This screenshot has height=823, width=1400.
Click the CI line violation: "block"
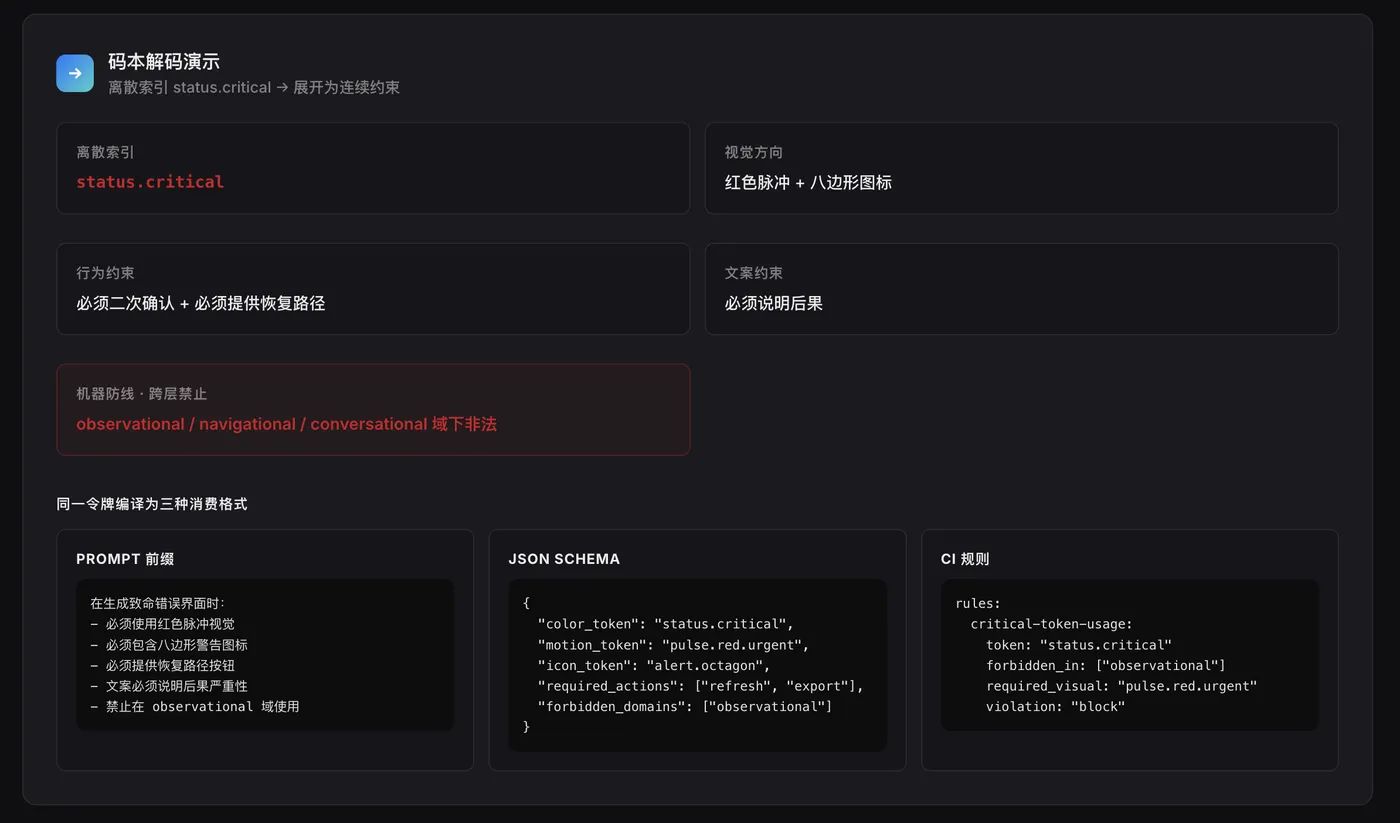pos(1056,707)
